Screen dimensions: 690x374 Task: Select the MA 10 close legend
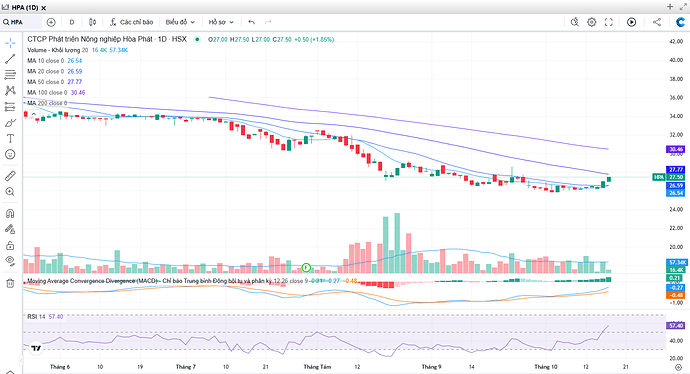tap(46, 61)
